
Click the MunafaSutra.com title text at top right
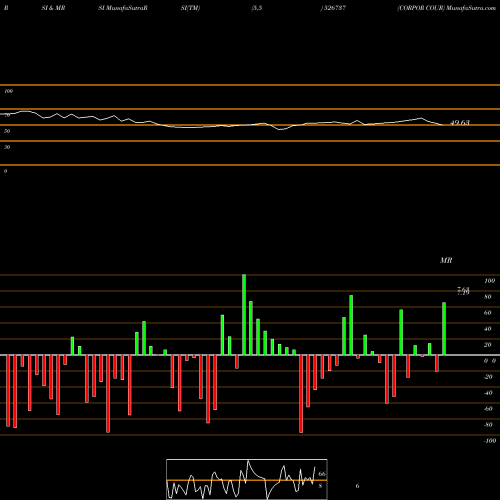pyautogui.click(x=471, y=8)
